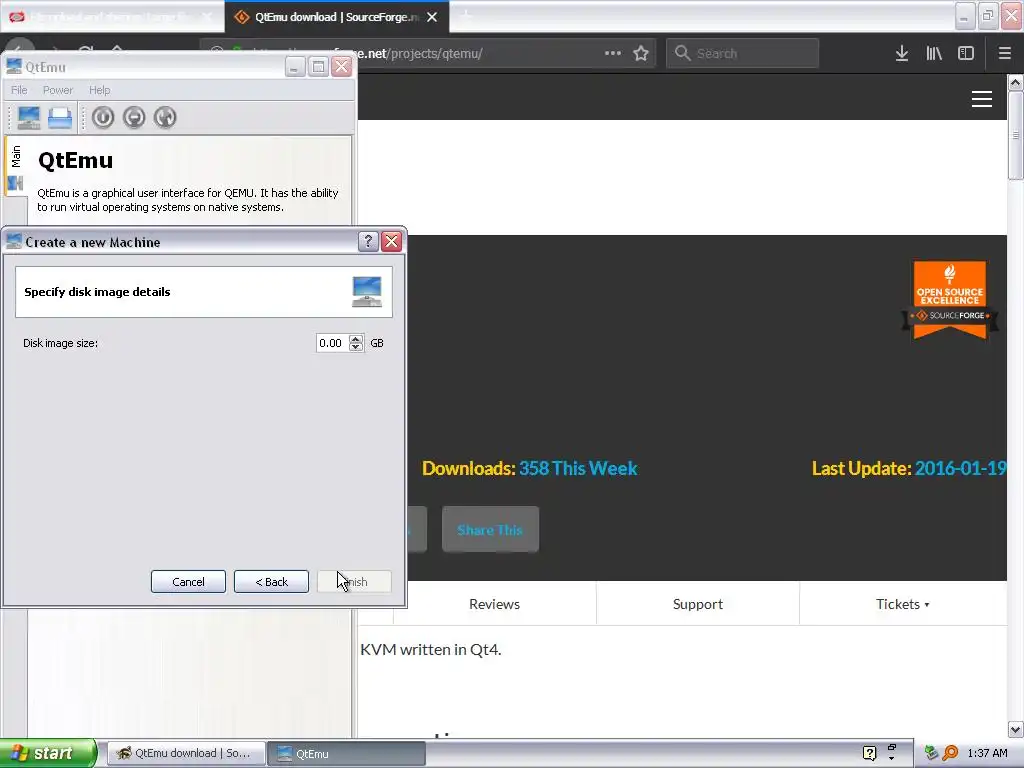
Task: Open the Power menu in QtEmu
Action: coord(57,90)
